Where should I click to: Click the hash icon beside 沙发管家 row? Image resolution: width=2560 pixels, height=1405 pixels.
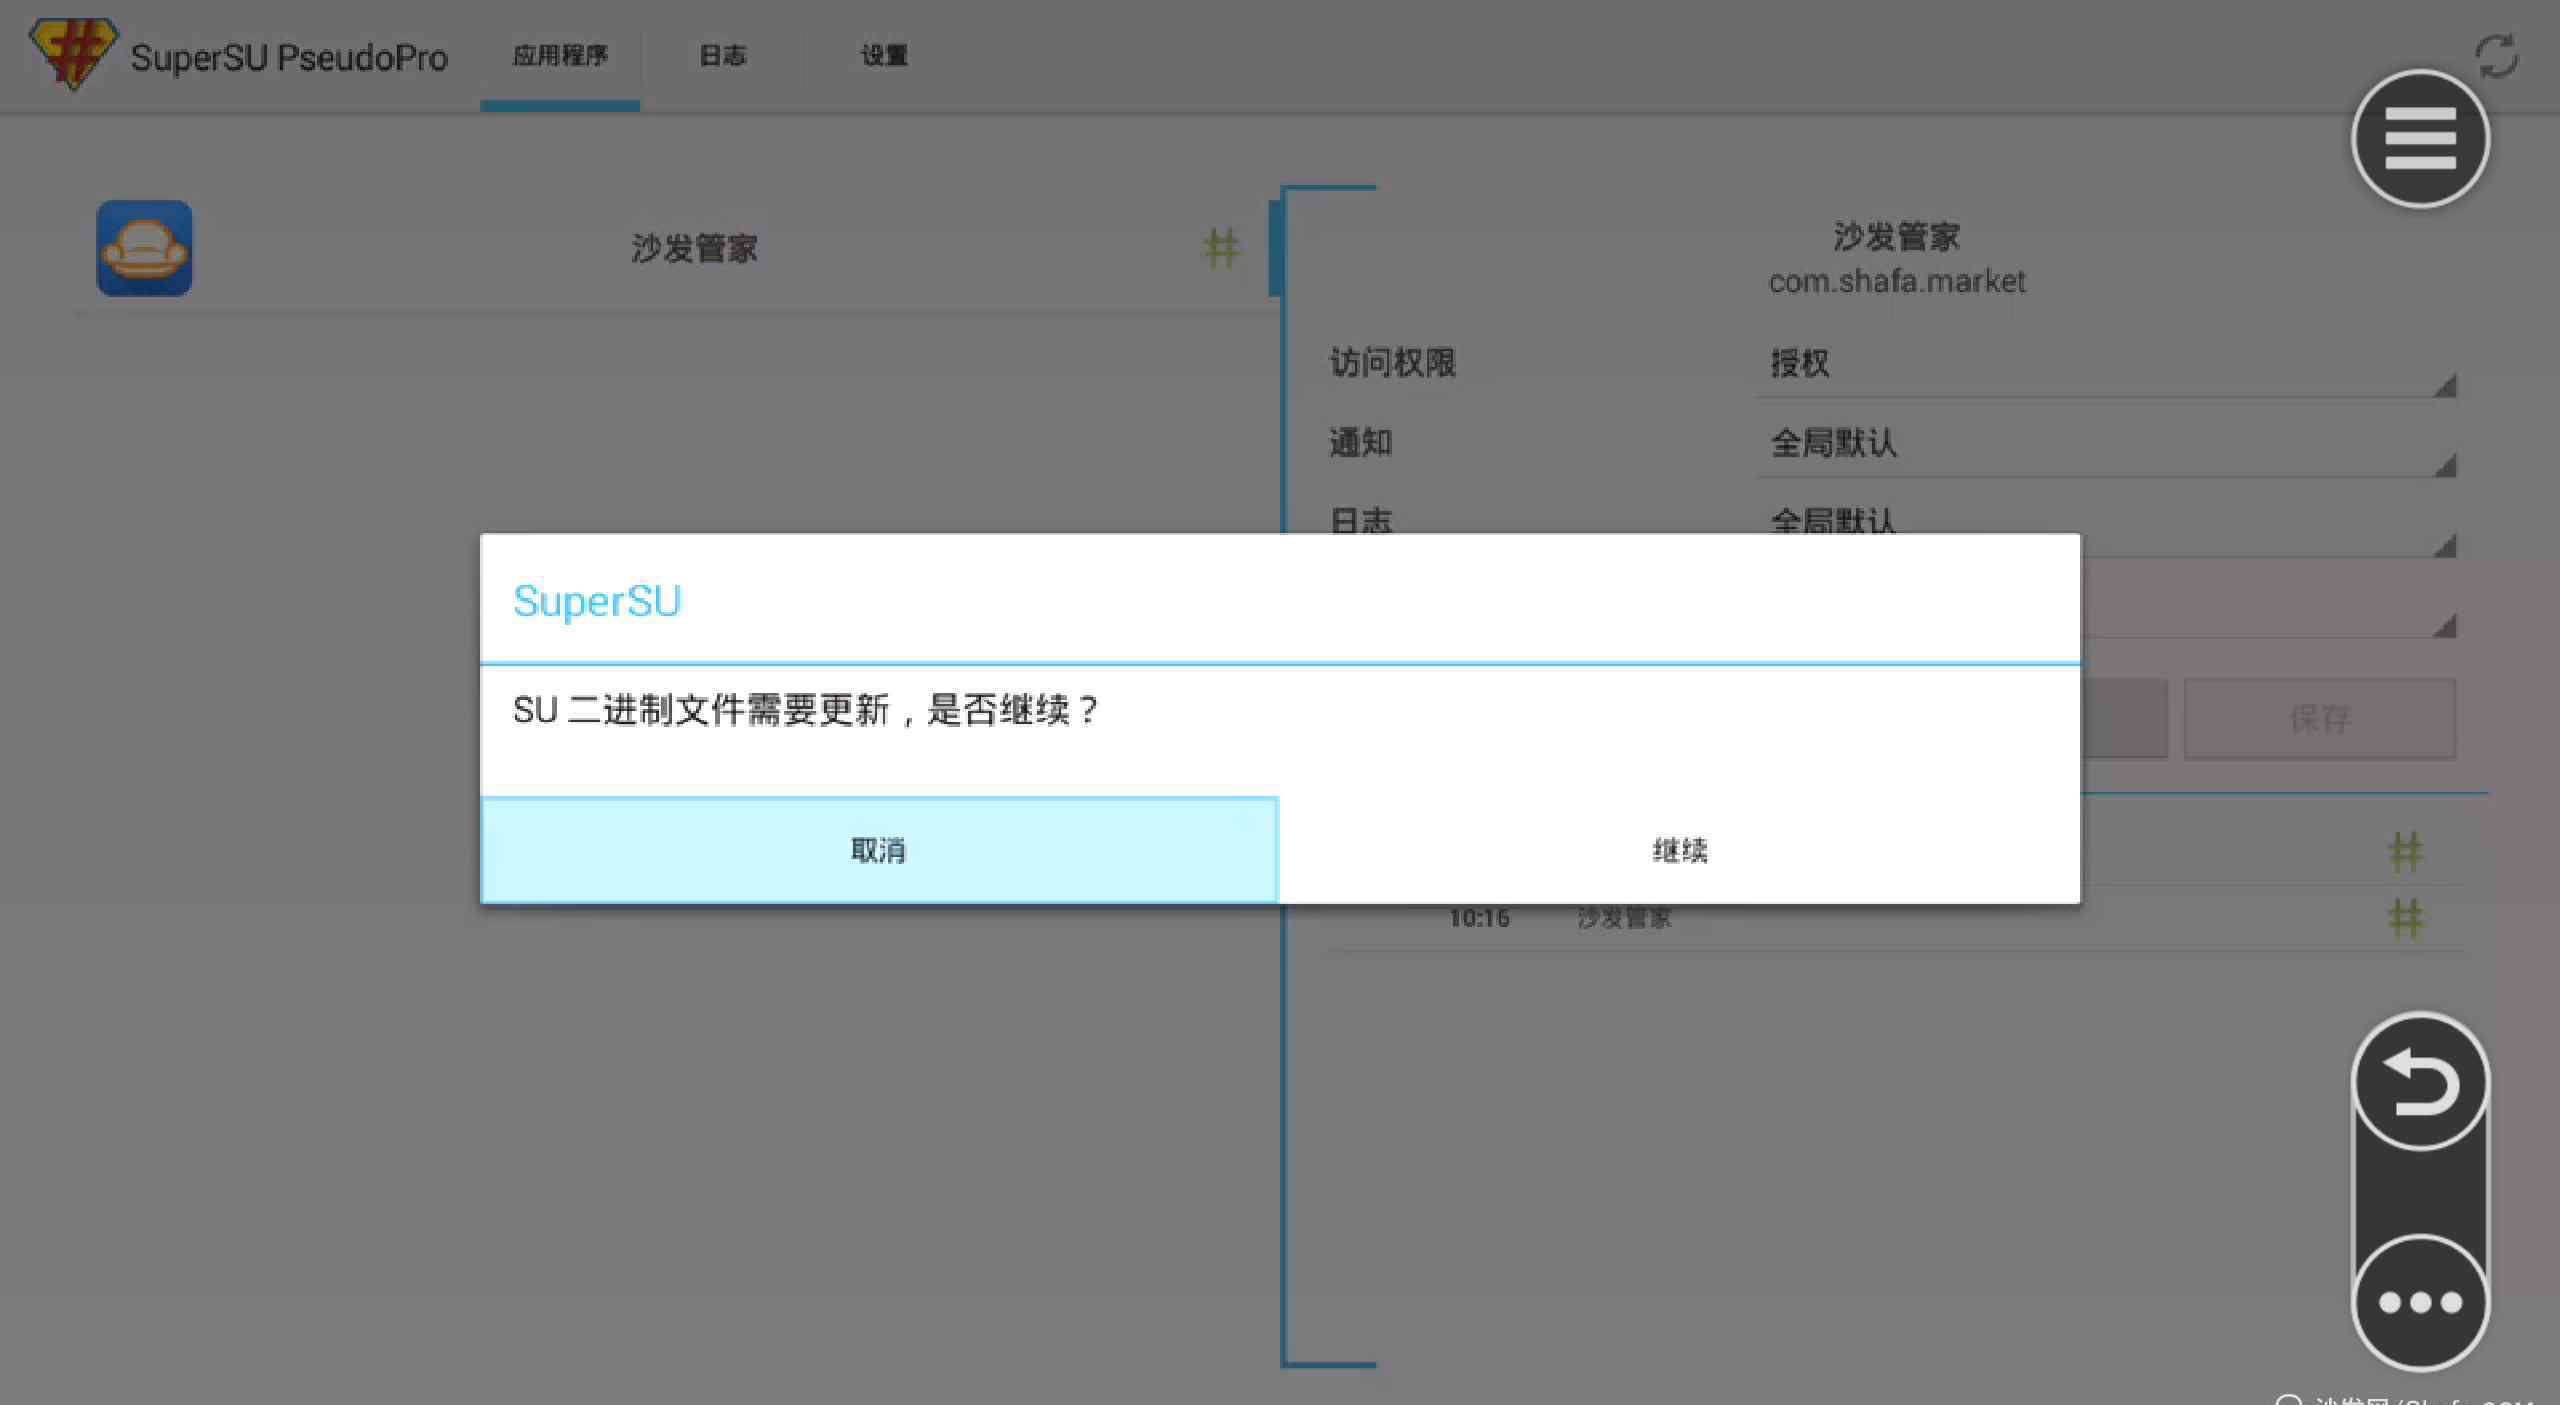(1221, 248)
